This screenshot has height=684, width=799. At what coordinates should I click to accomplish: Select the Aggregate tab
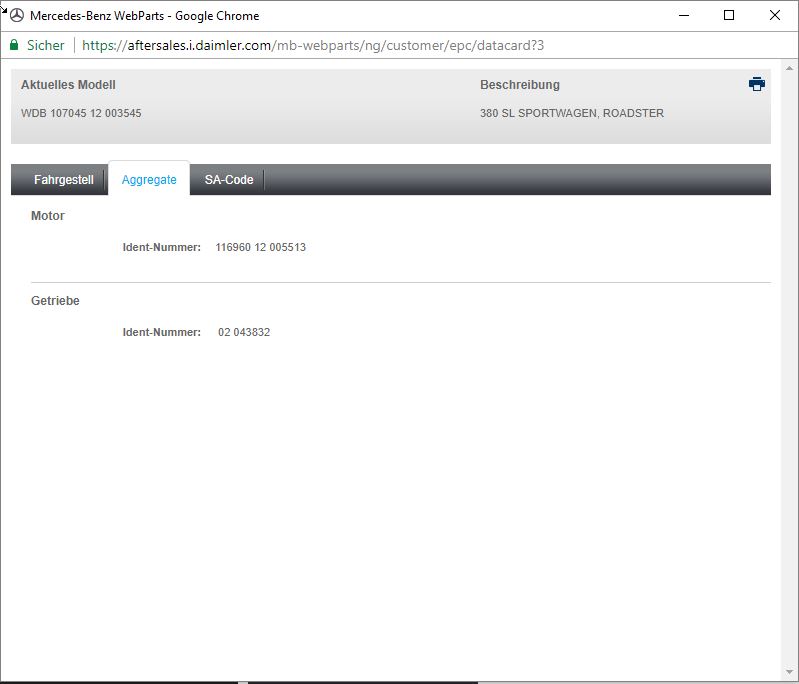coord(149,180)
